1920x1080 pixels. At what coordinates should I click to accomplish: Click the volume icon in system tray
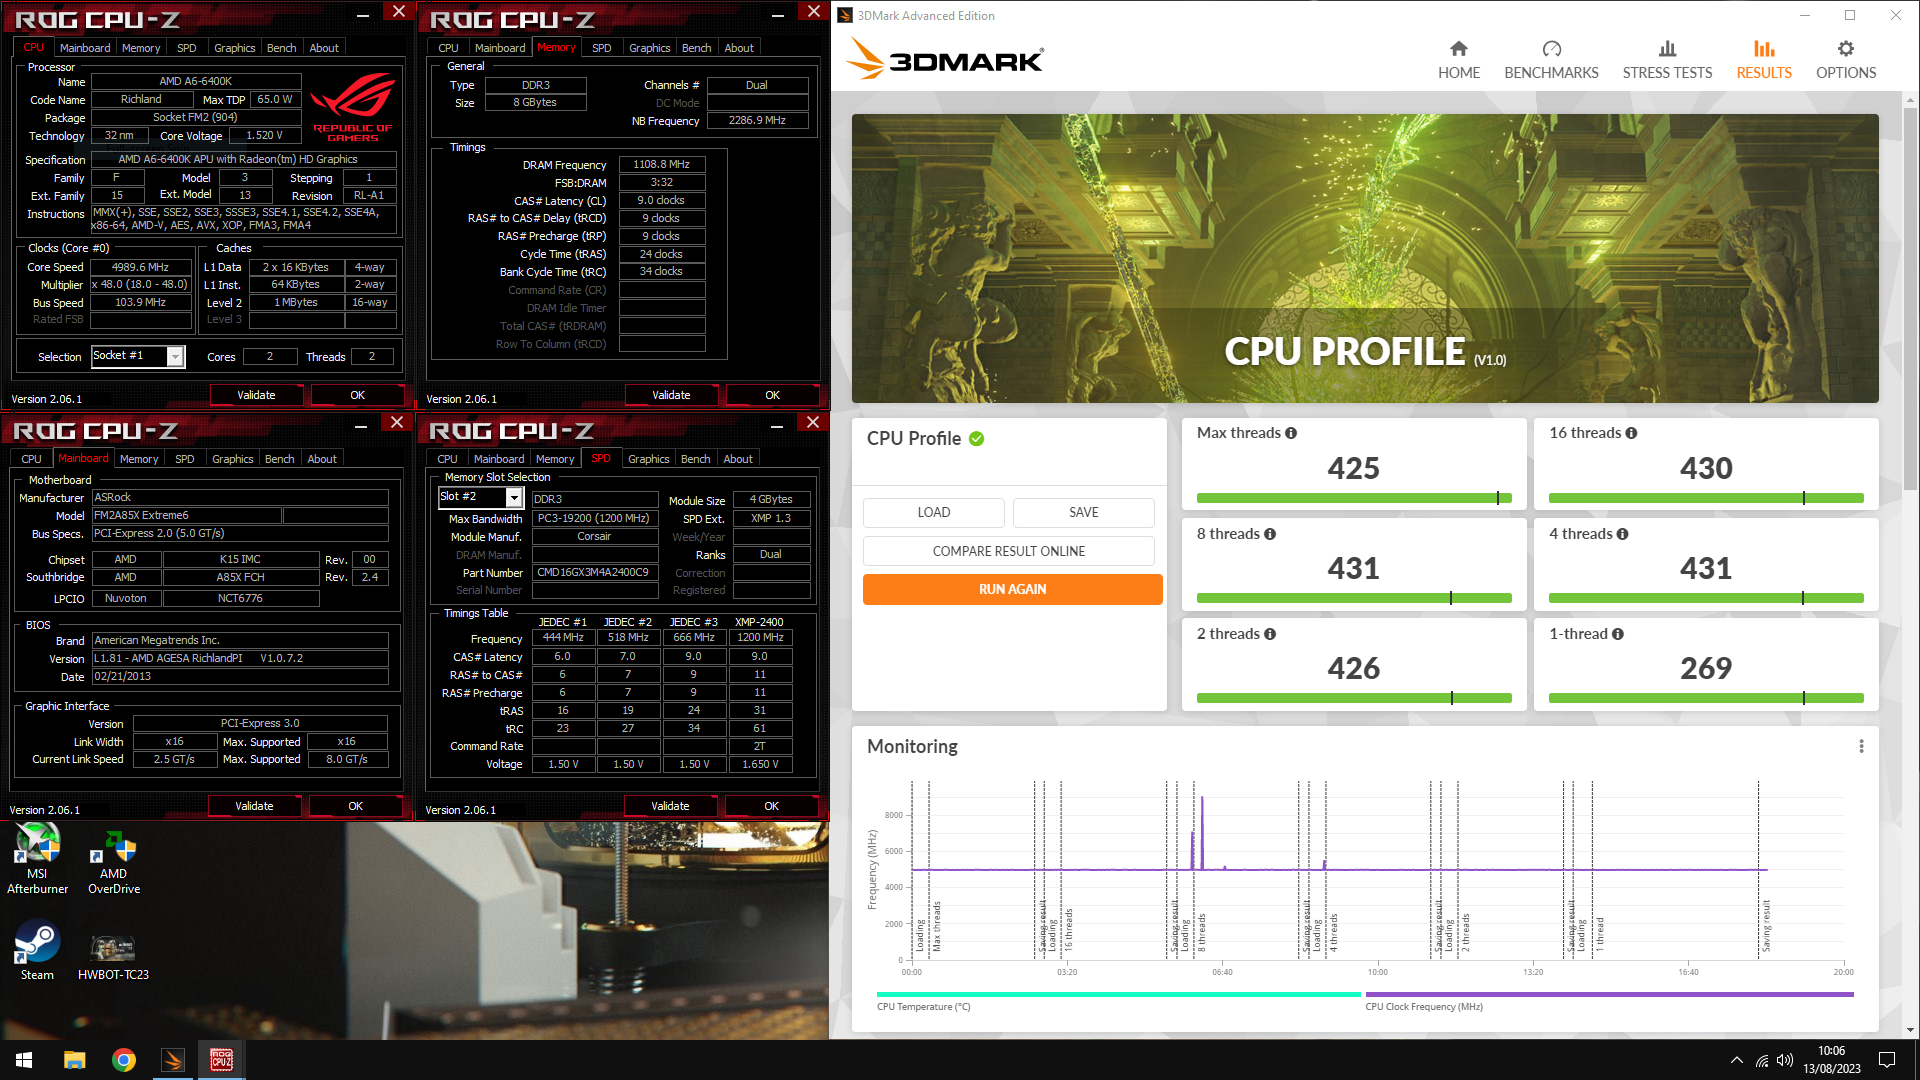tap(1785, 1060)
